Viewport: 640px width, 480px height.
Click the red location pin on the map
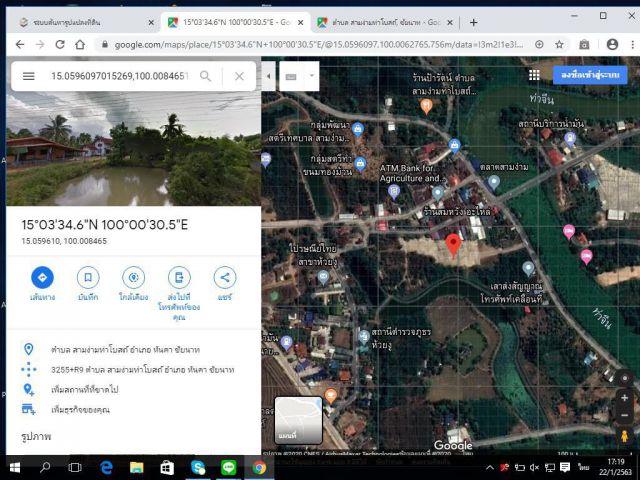[x=453, y=246]
